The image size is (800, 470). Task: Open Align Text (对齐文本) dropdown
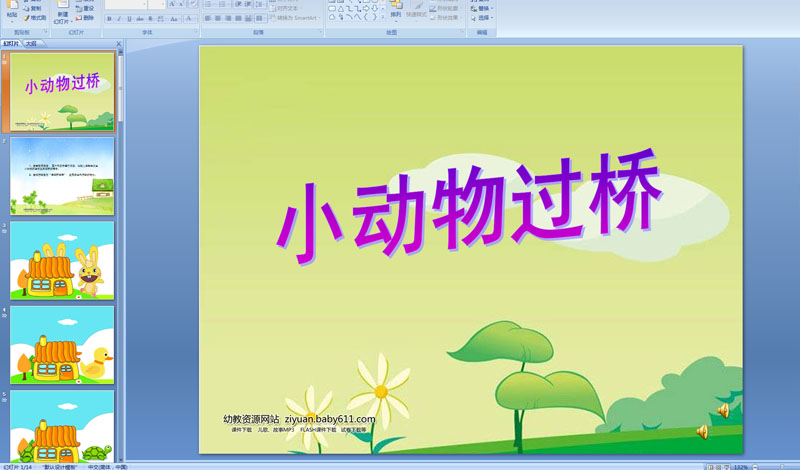[286, 8]
